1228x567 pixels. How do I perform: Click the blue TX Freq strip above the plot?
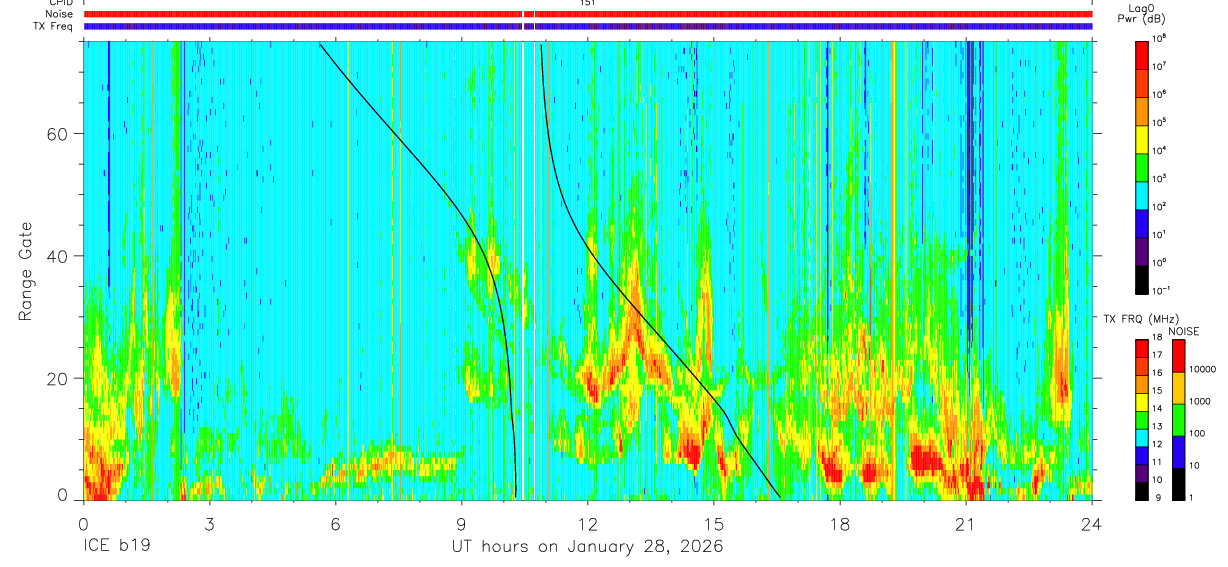[x=587, y=26]
